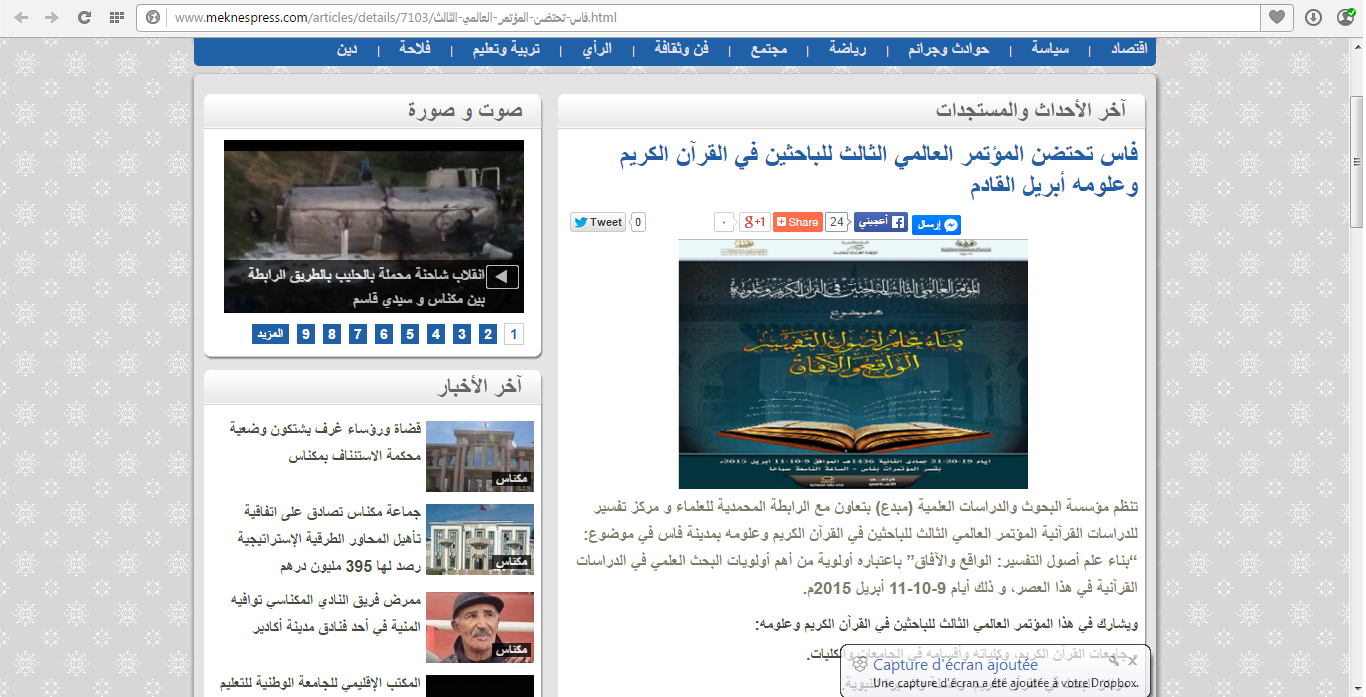Open the Dropbox notification settings wrench icon
1366x697 pixels.
pyautogui.click(x=1116, y=661)
